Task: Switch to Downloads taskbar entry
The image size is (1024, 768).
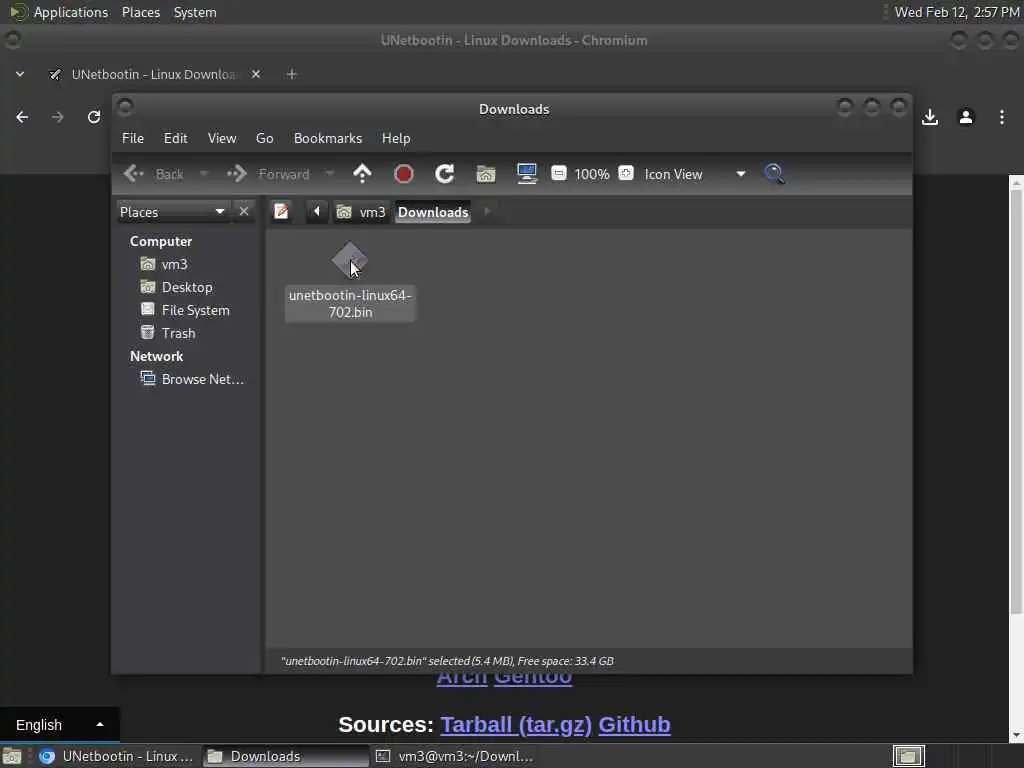Action: coord(285,756)
